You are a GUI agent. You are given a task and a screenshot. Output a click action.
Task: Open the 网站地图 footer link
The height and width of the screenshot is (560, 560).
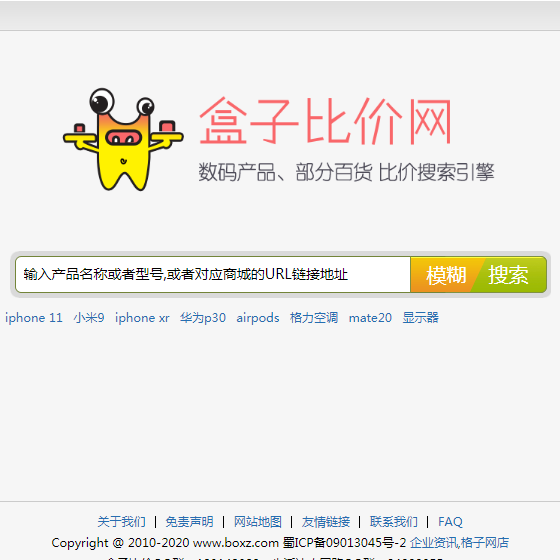(258, 522)
